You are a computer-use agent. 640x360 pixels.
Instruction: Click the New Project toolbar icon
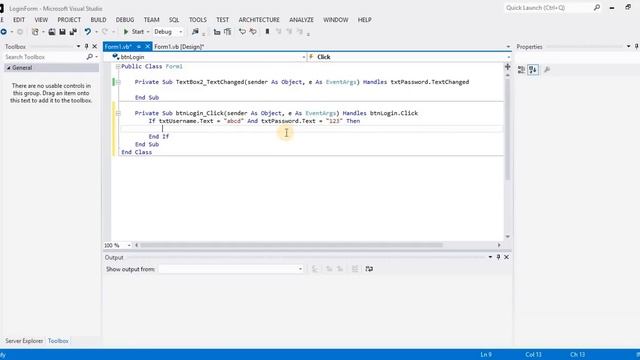(x=35, y=31)
